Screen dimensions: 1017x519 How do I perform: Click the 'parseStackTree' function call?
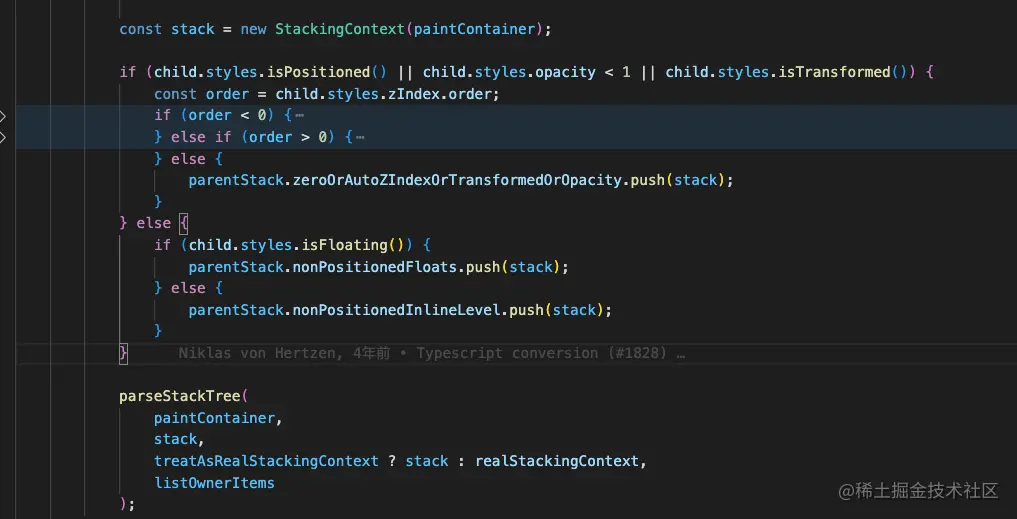coord(180,396)
